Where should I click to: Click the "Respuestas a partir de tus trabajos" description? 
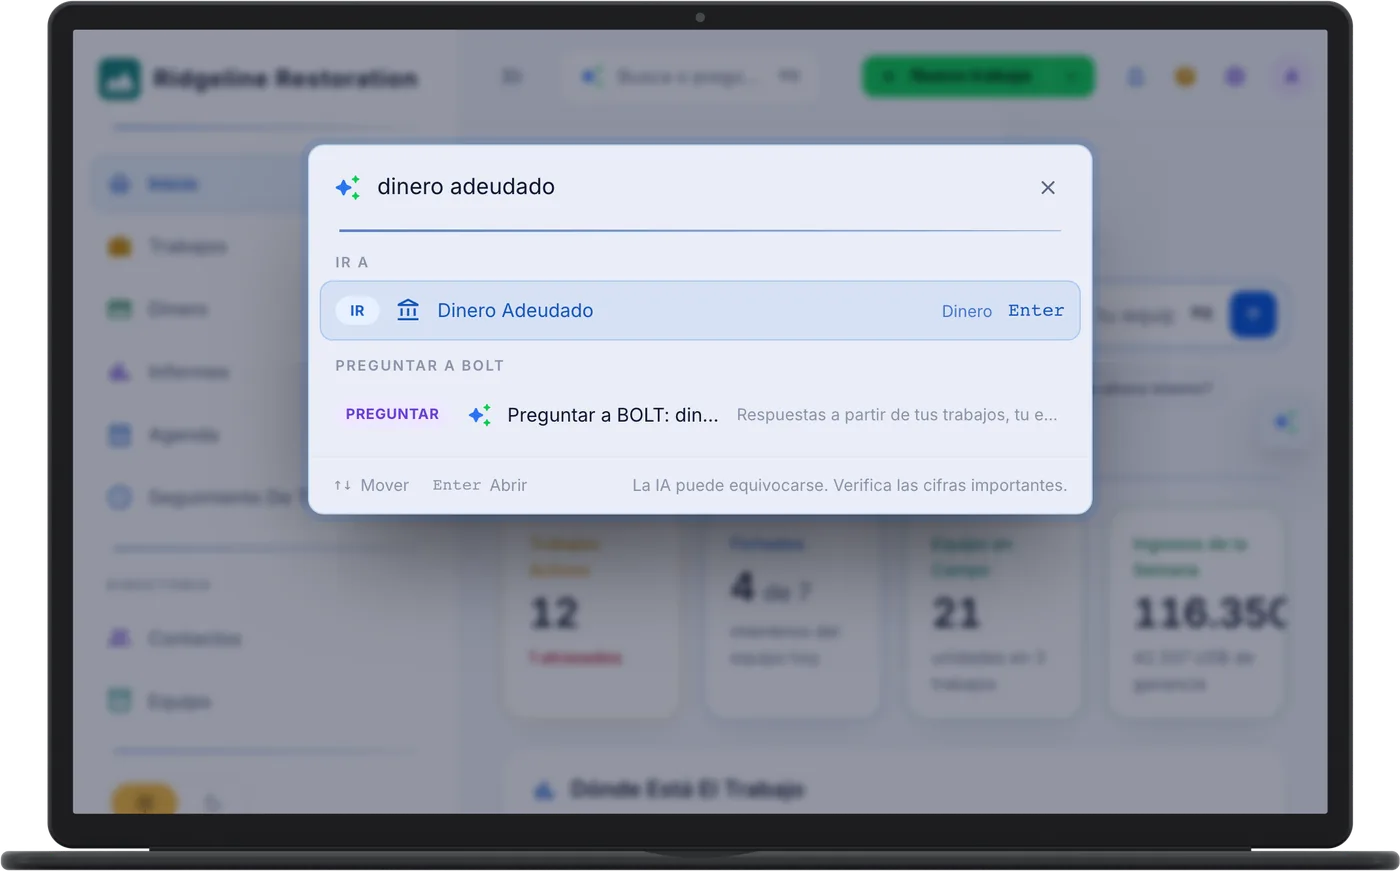897,415
